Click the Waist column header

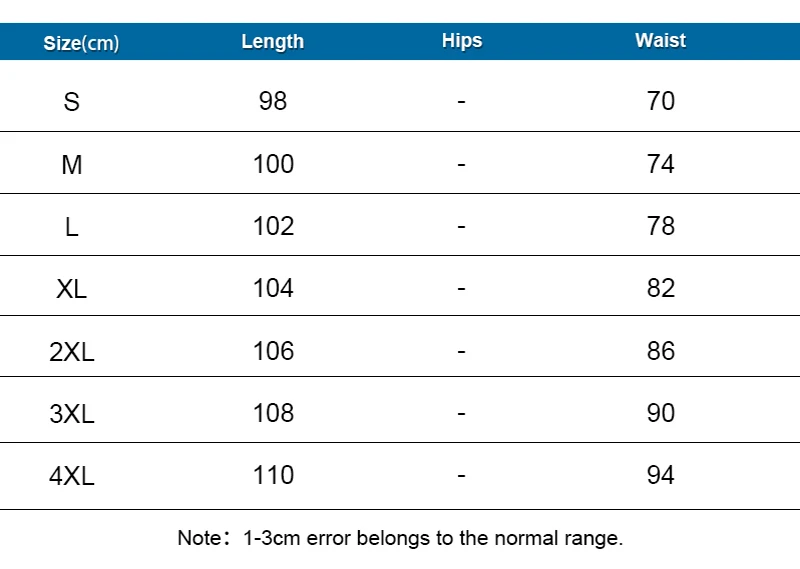pos(661,40)
